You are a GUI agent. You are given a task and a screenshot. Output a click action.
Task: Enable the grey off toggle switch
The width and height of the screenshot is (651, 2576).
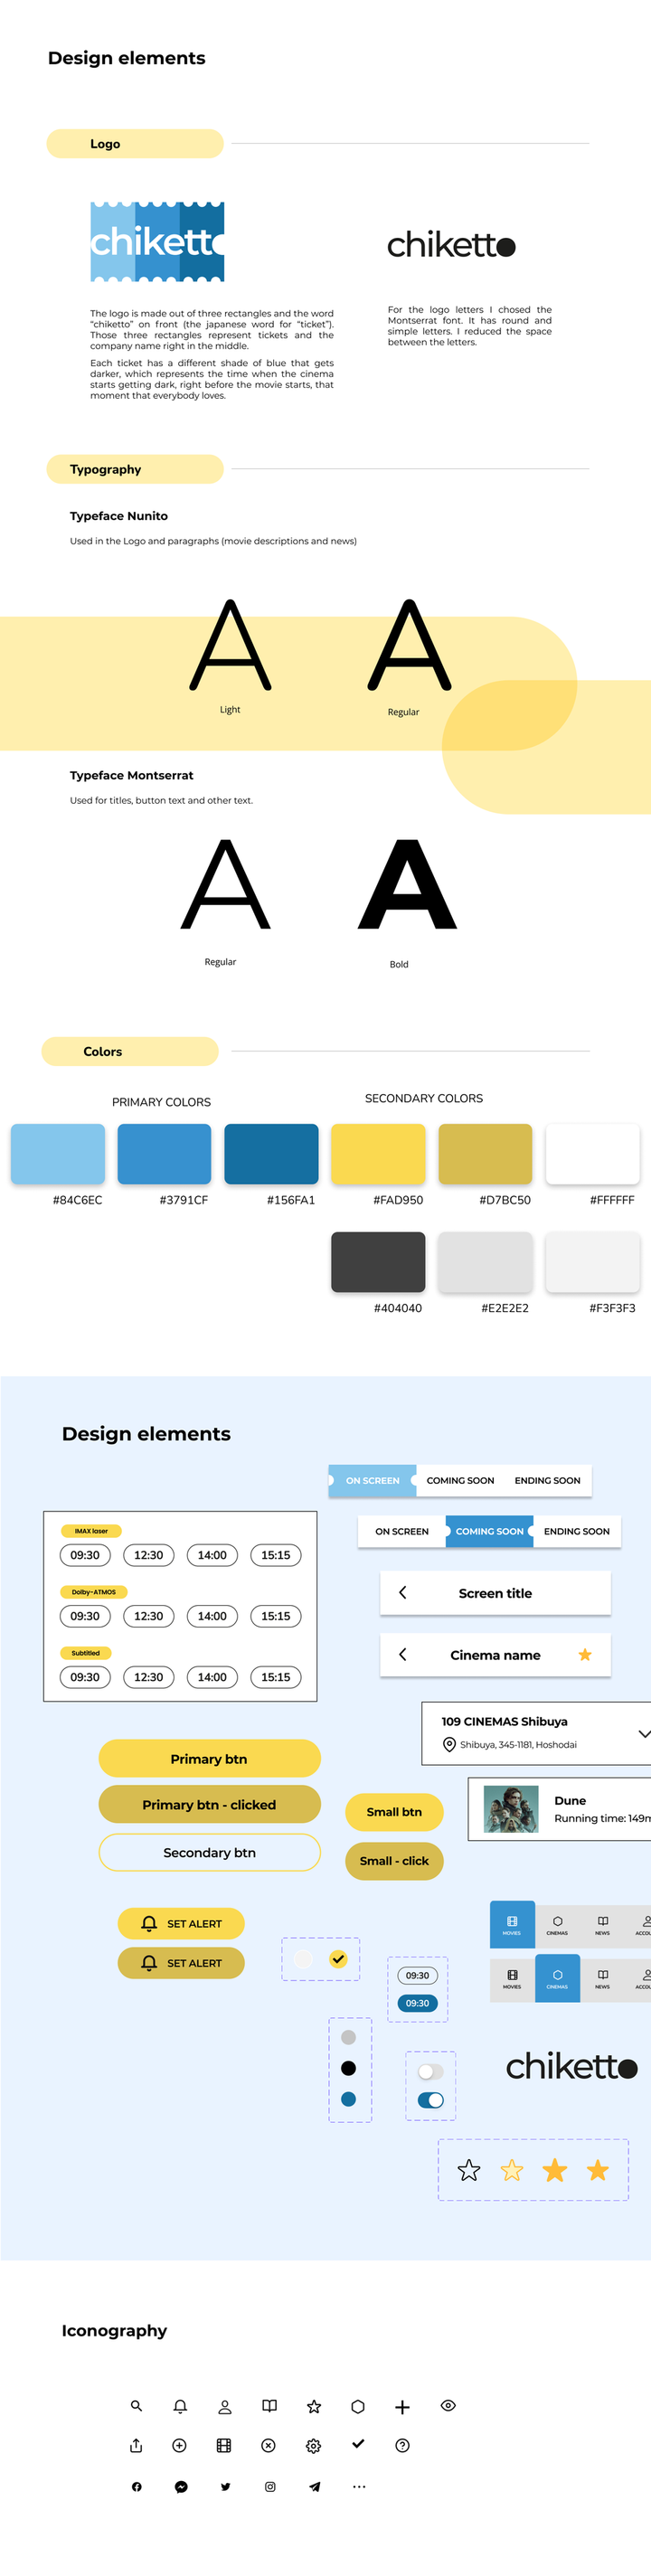(x=430, y=2071)
